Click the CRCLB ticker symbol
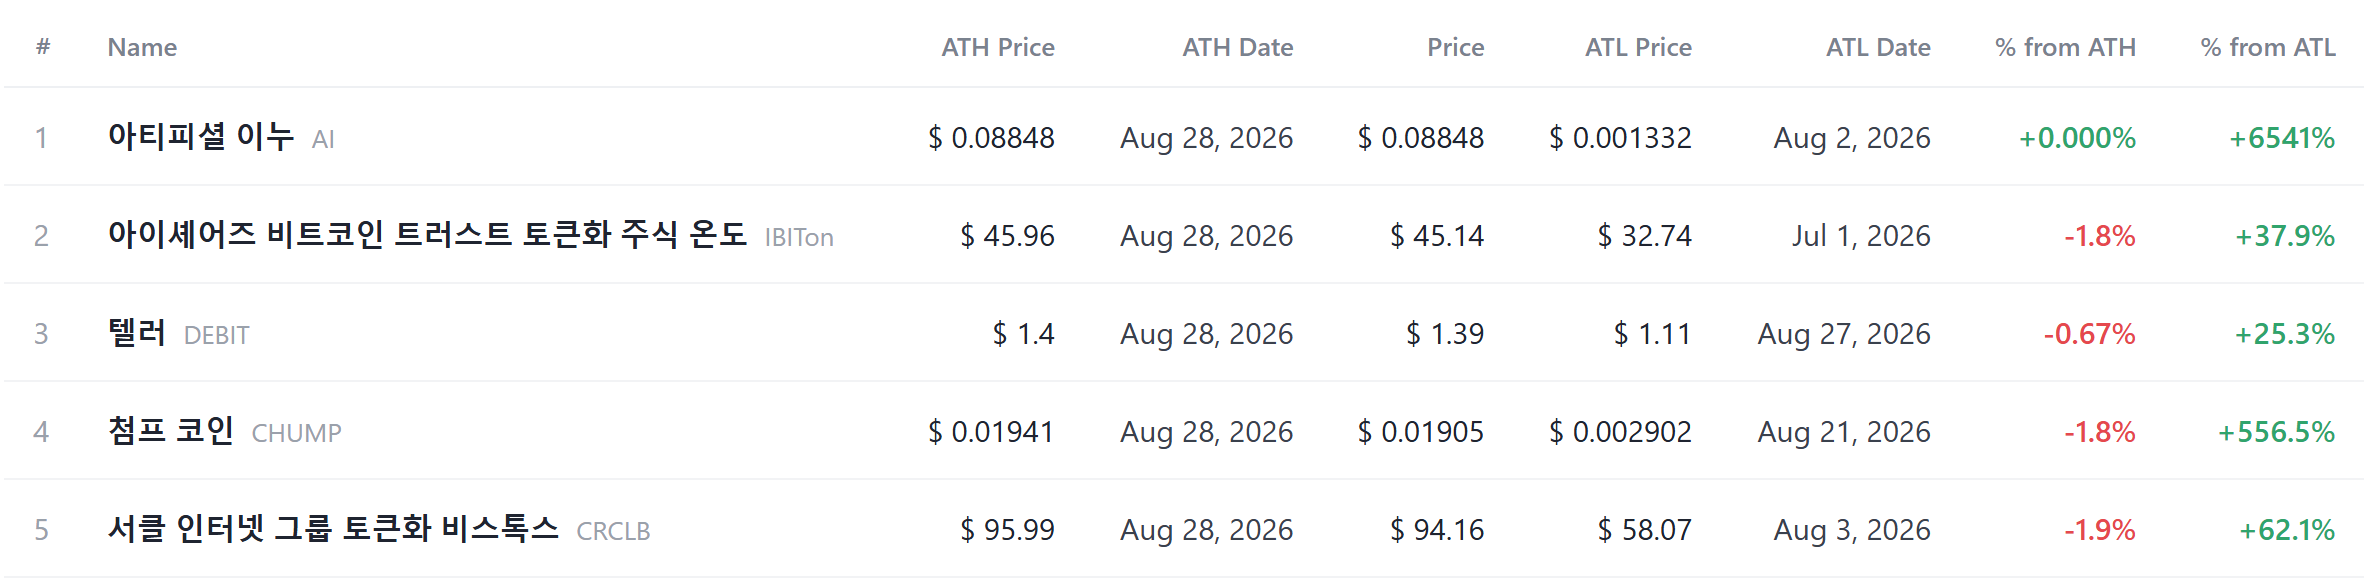Image resolution: width=2368 pixels, height=582 pixels. click(x=613, y=531)
